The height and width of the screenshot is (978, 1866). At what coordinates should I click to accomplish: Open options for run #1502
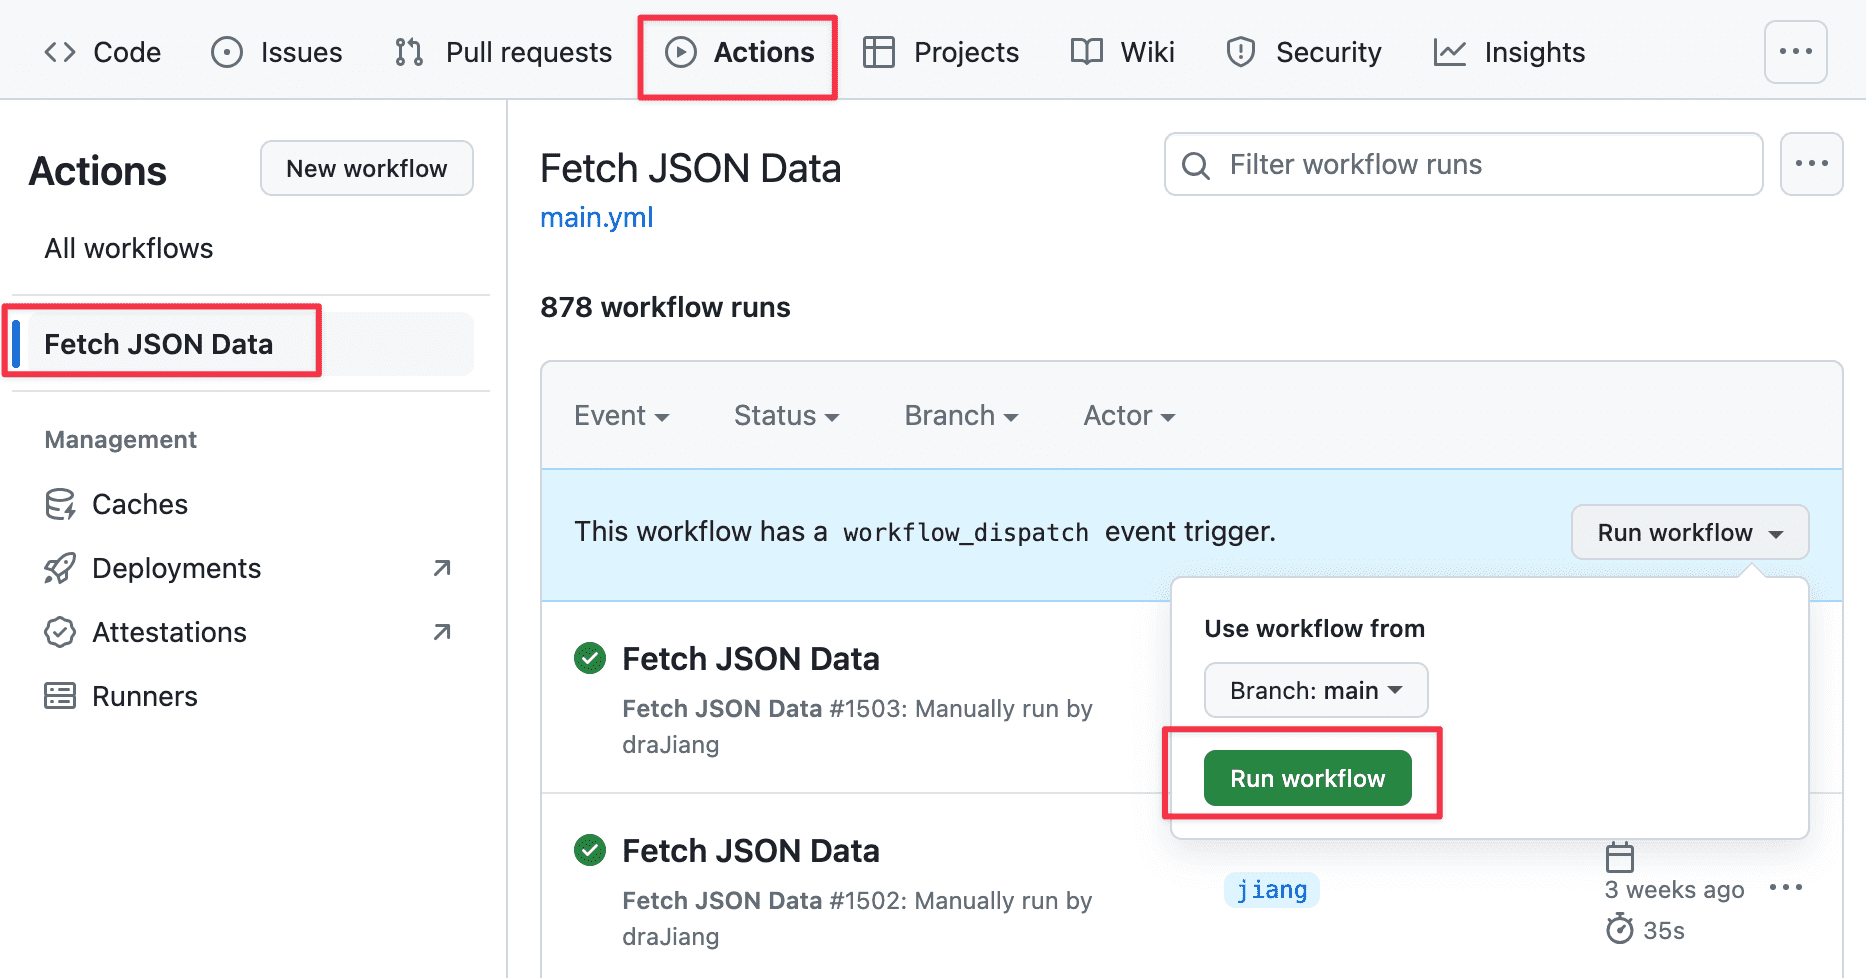coord(1785,887)
